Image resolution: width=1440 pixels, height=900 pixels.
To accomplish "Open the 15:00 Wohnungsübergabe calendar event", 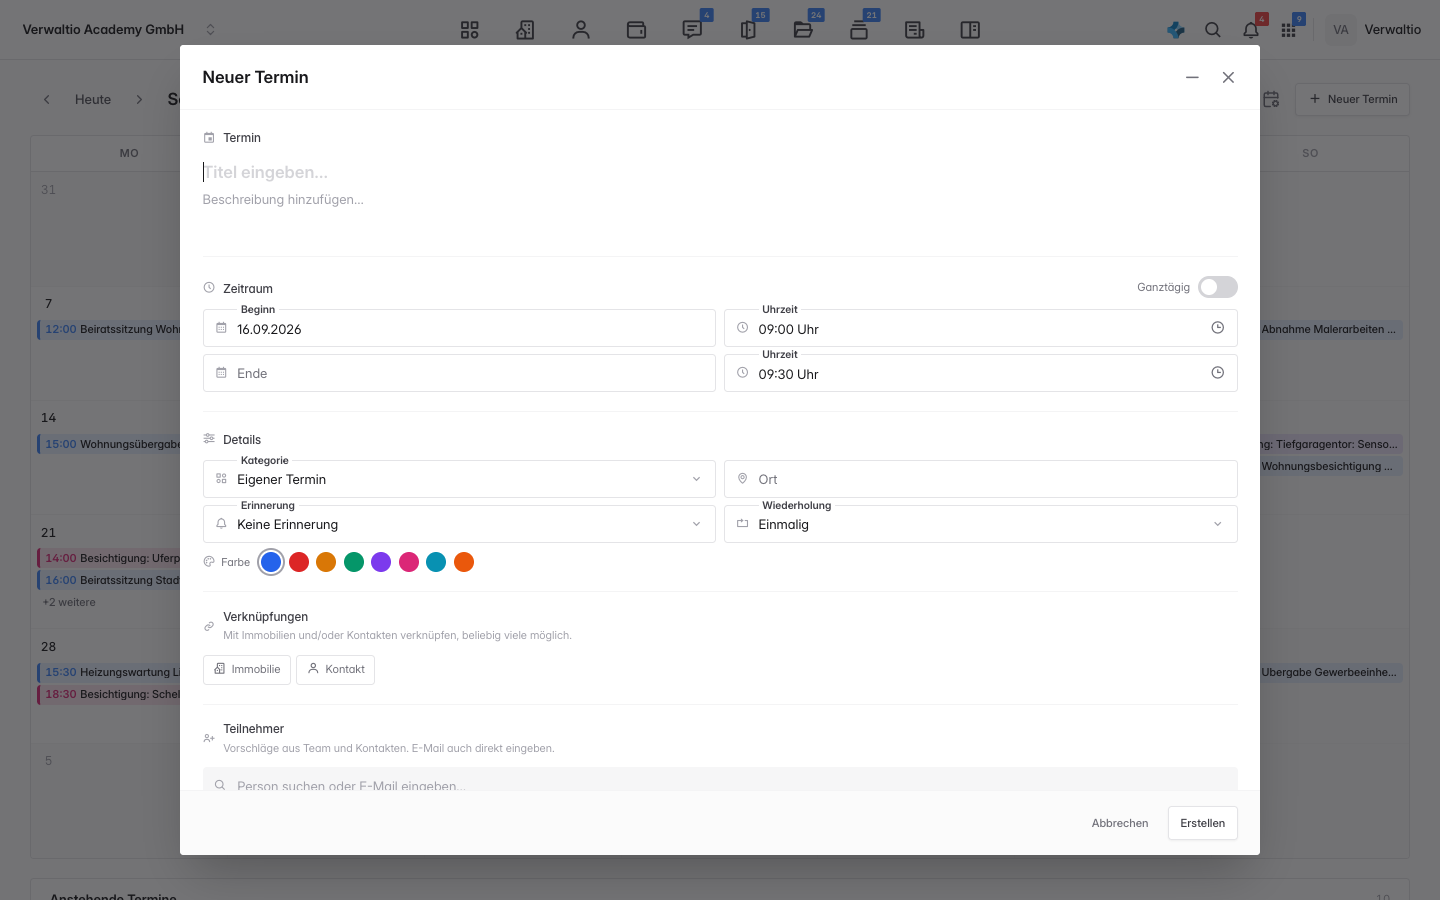I will tap(110, 444).
